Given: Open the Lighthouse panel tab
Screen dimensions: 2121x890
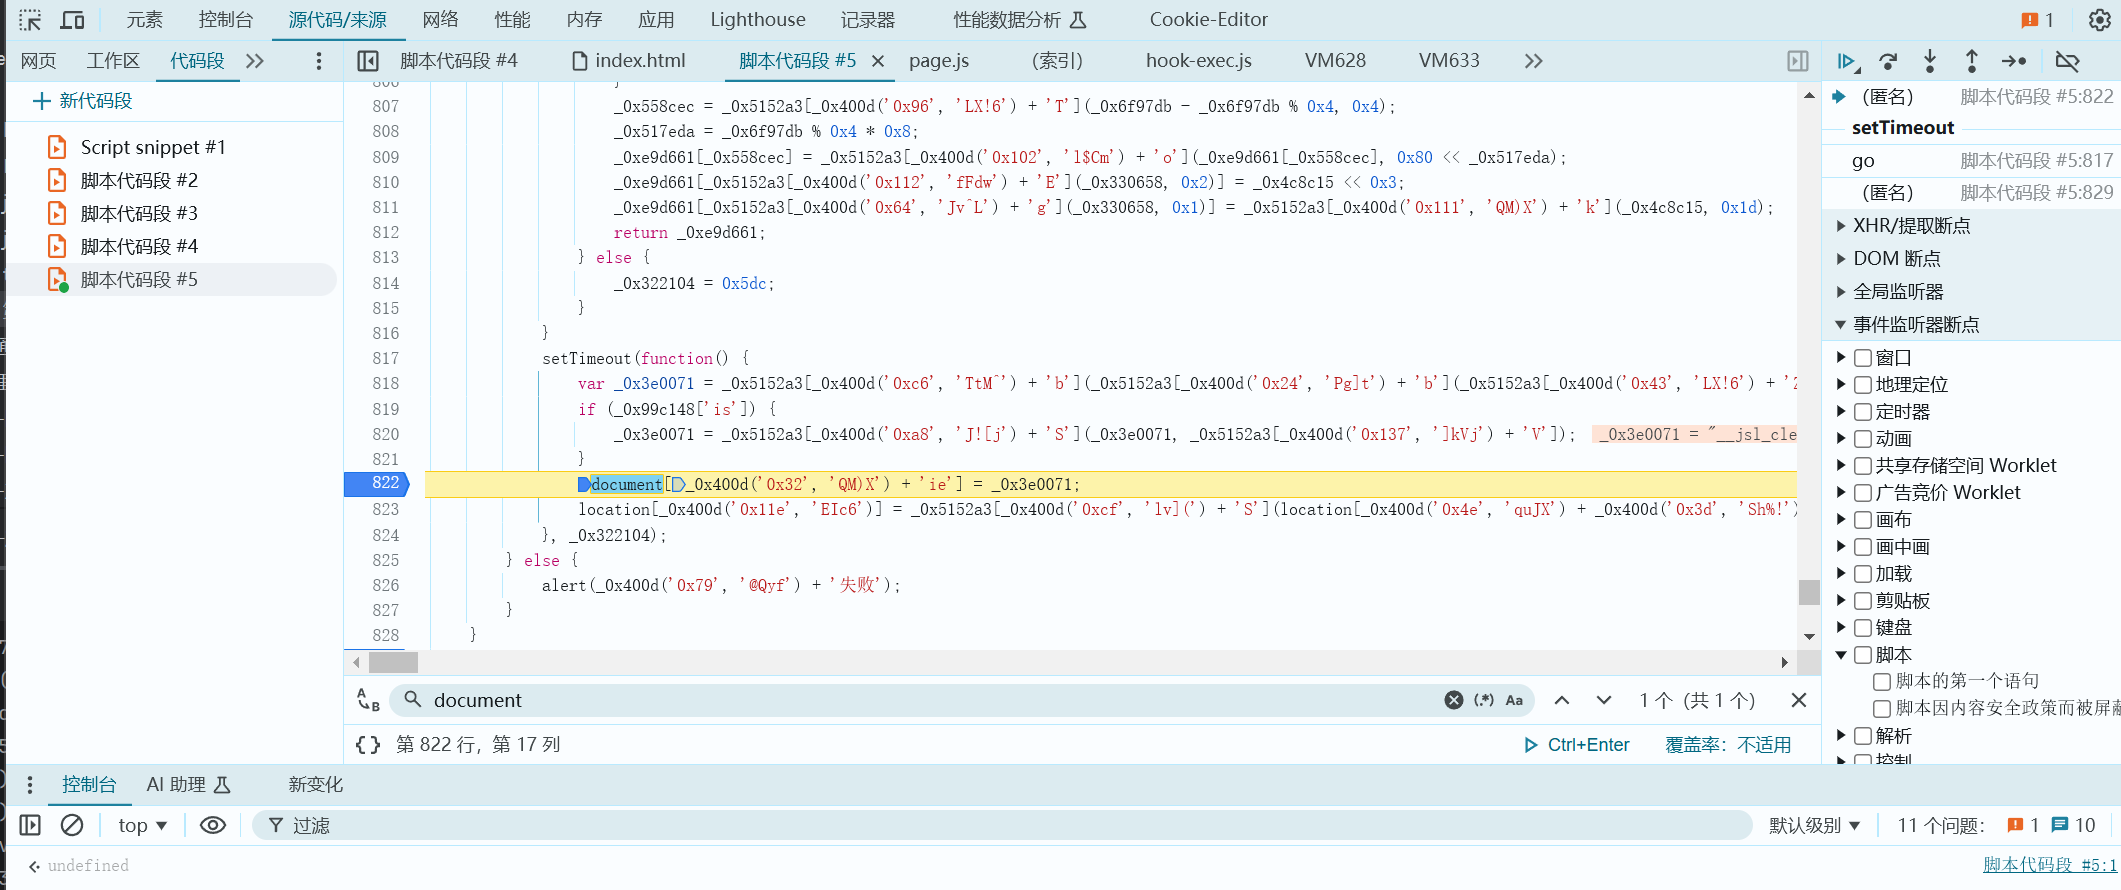Looking at the screenshot, I should [x=757, y=19].
